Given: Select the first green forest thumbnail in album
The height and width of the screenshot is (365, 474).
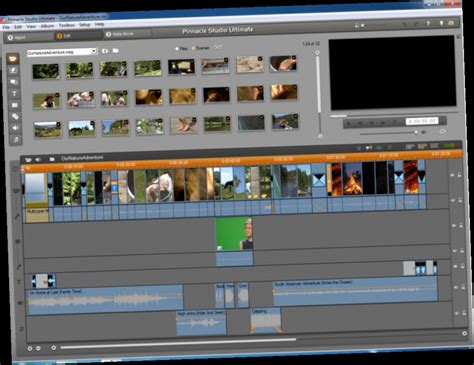Looking at the screenshot, I should [46, 71].
